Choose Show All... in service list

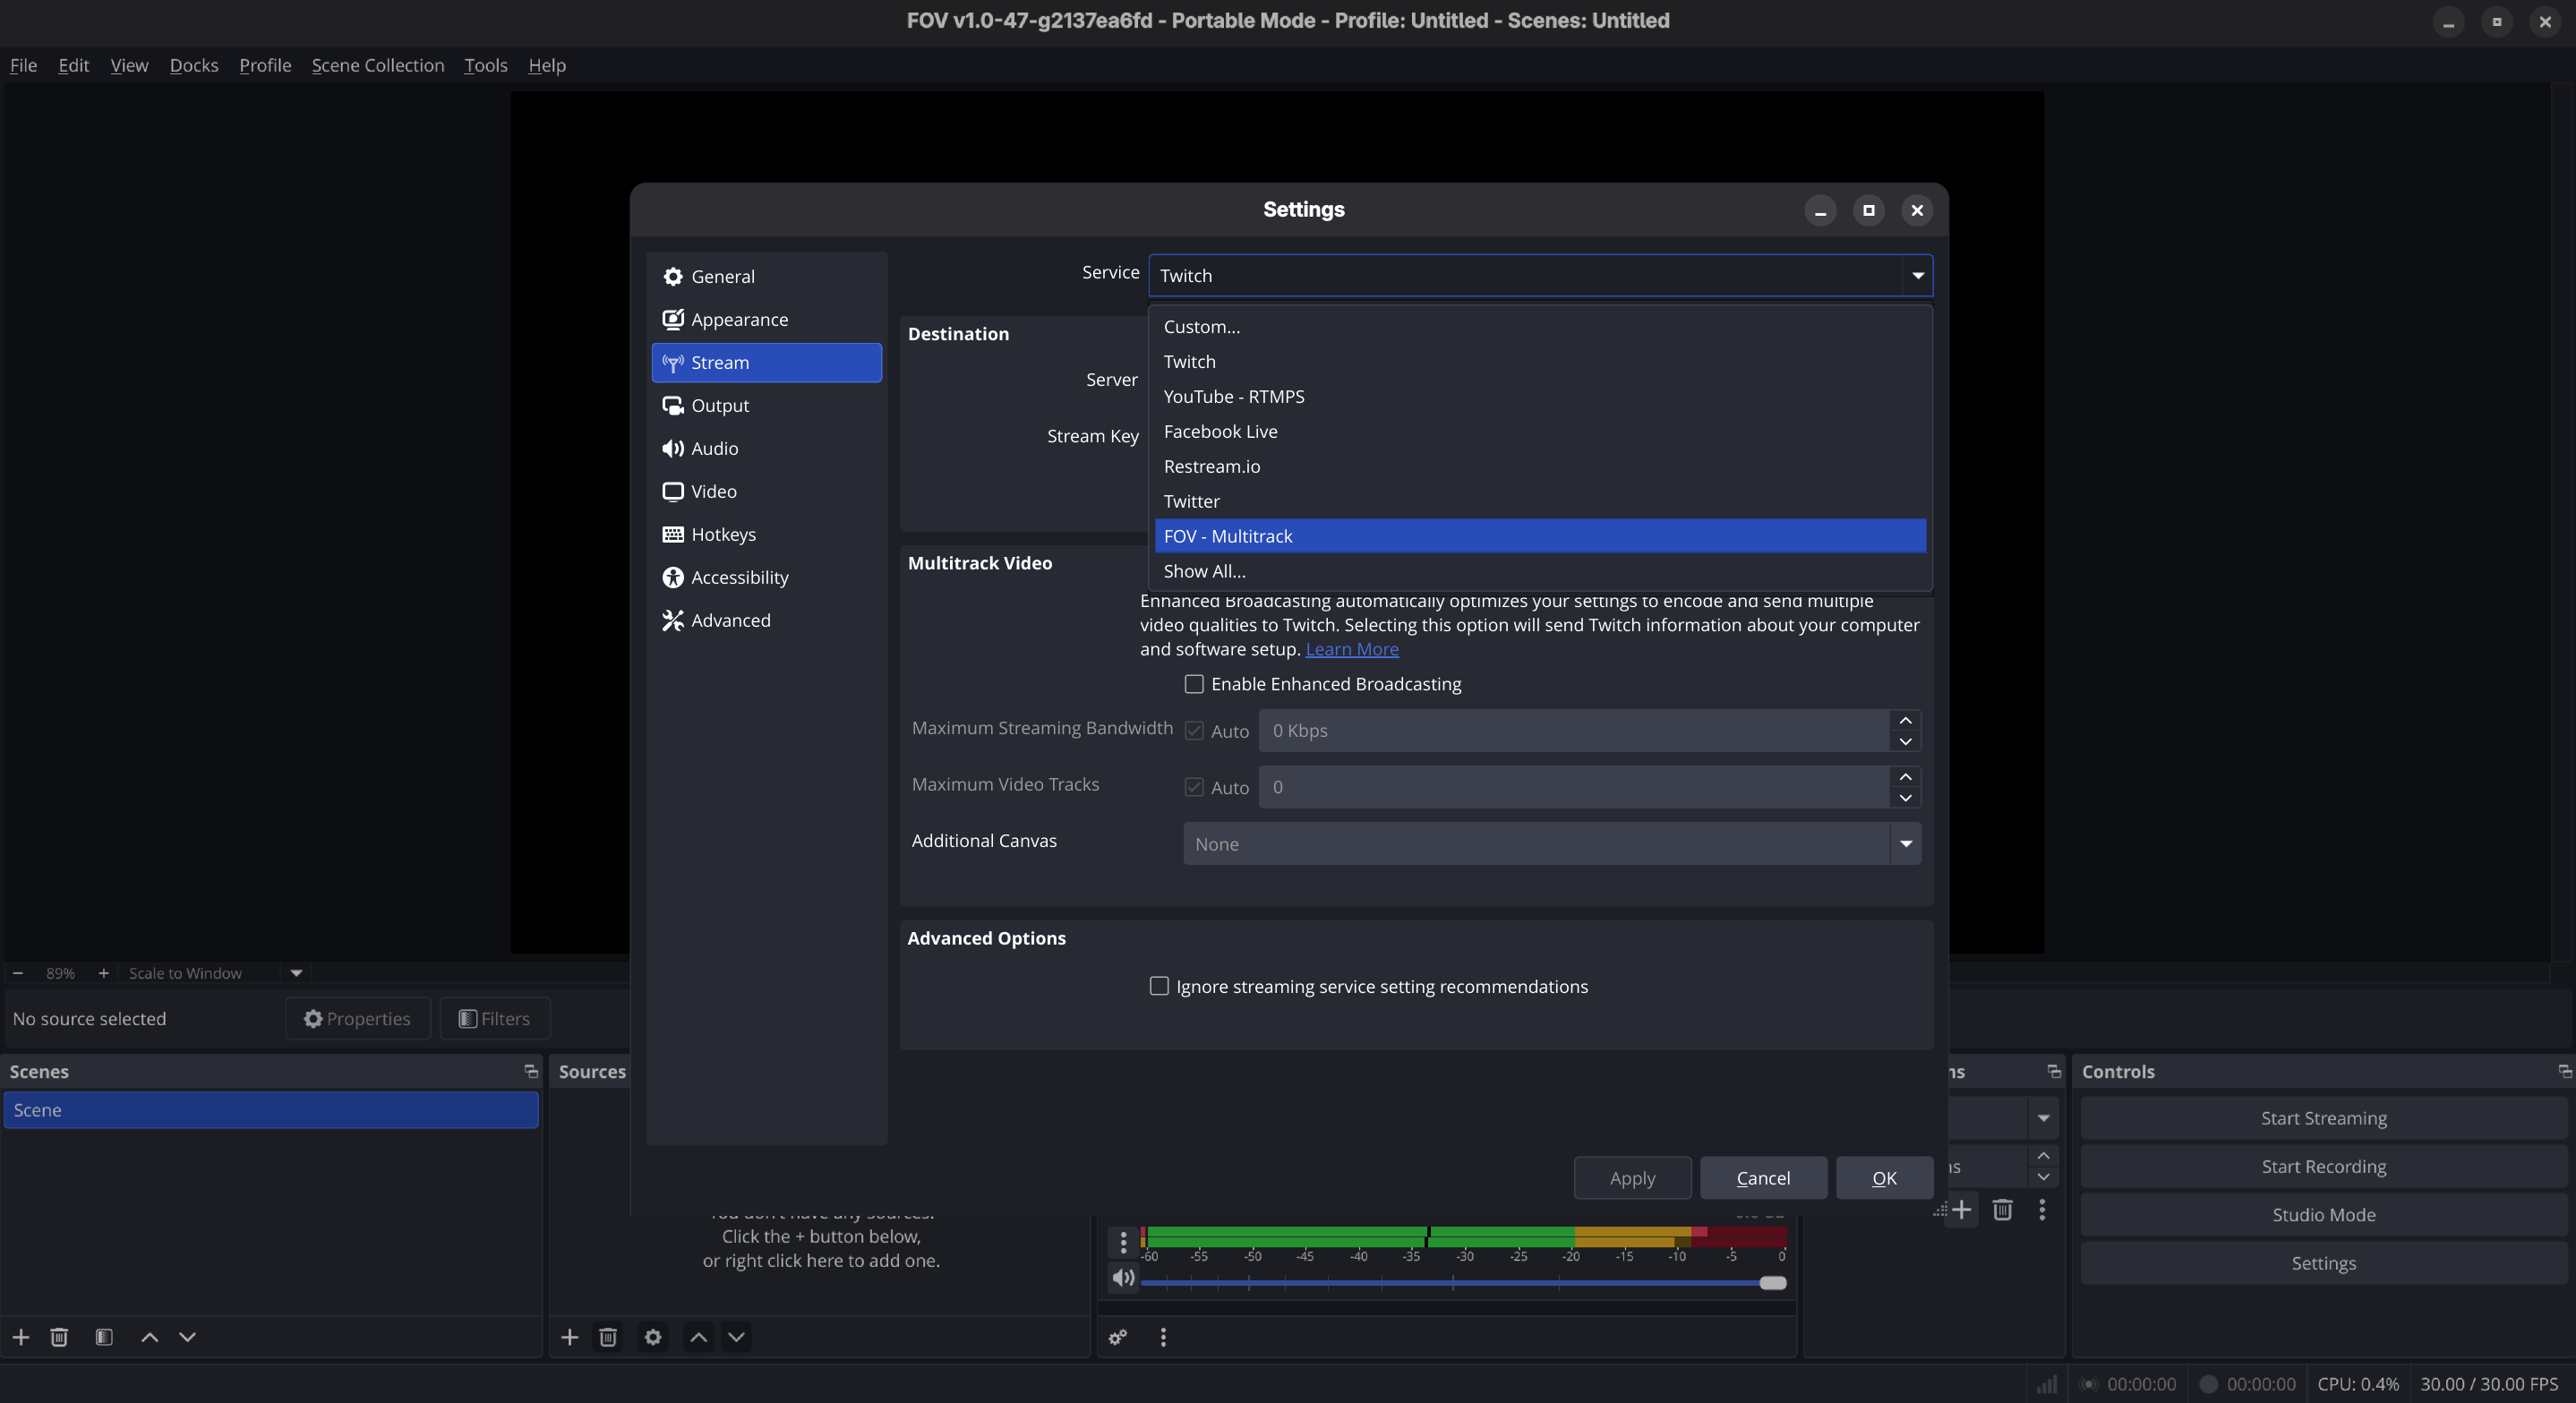[x=1540, y=571]
